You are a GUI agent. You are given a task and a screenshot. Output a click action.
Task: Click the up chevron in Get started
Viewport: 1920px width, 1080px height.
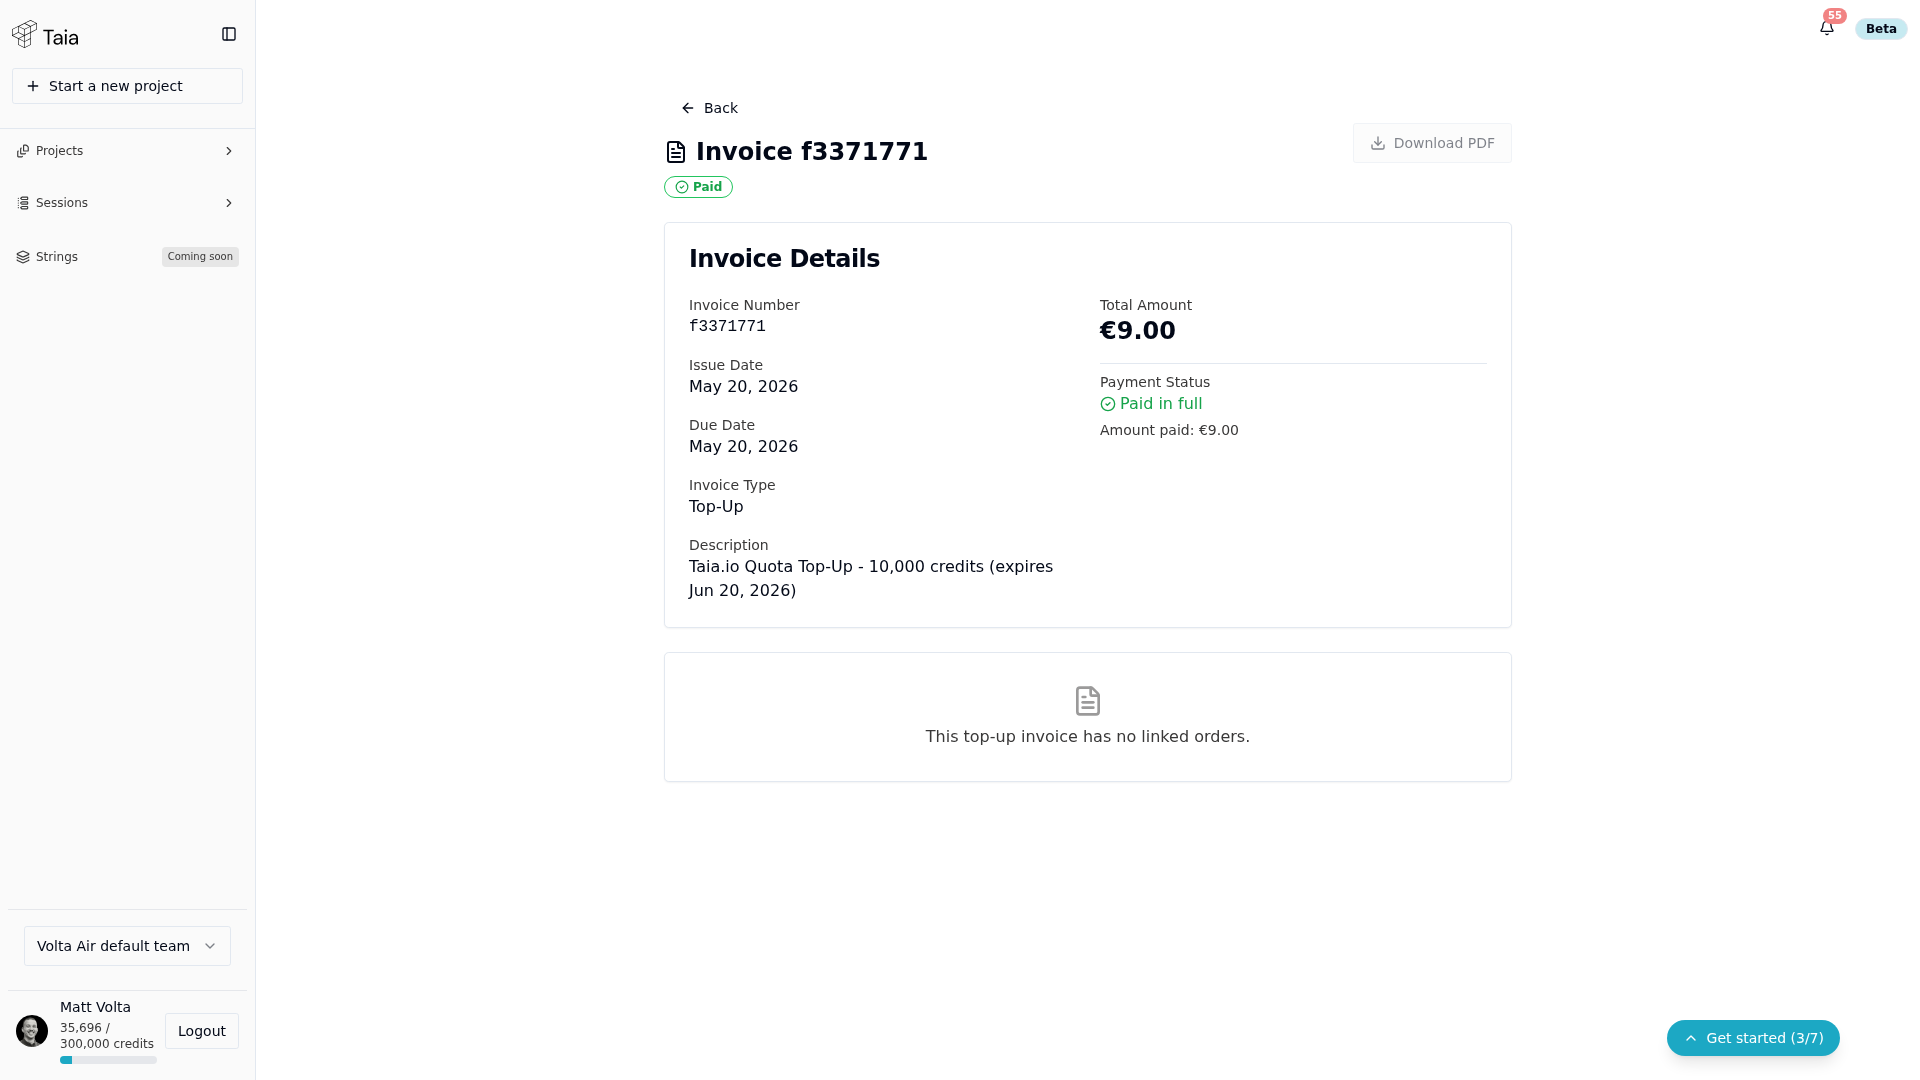pos(1691,1038)
